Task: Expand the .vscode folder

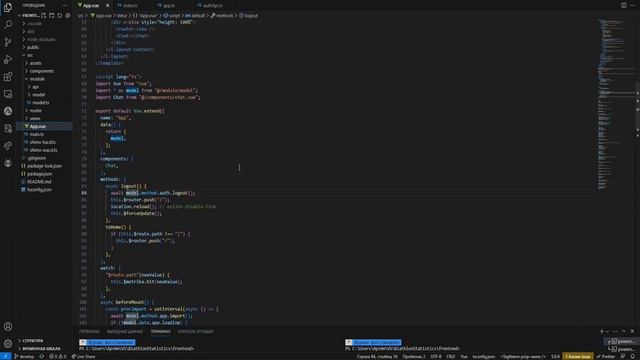Action: pyautogui.click(x=45, y=24)
